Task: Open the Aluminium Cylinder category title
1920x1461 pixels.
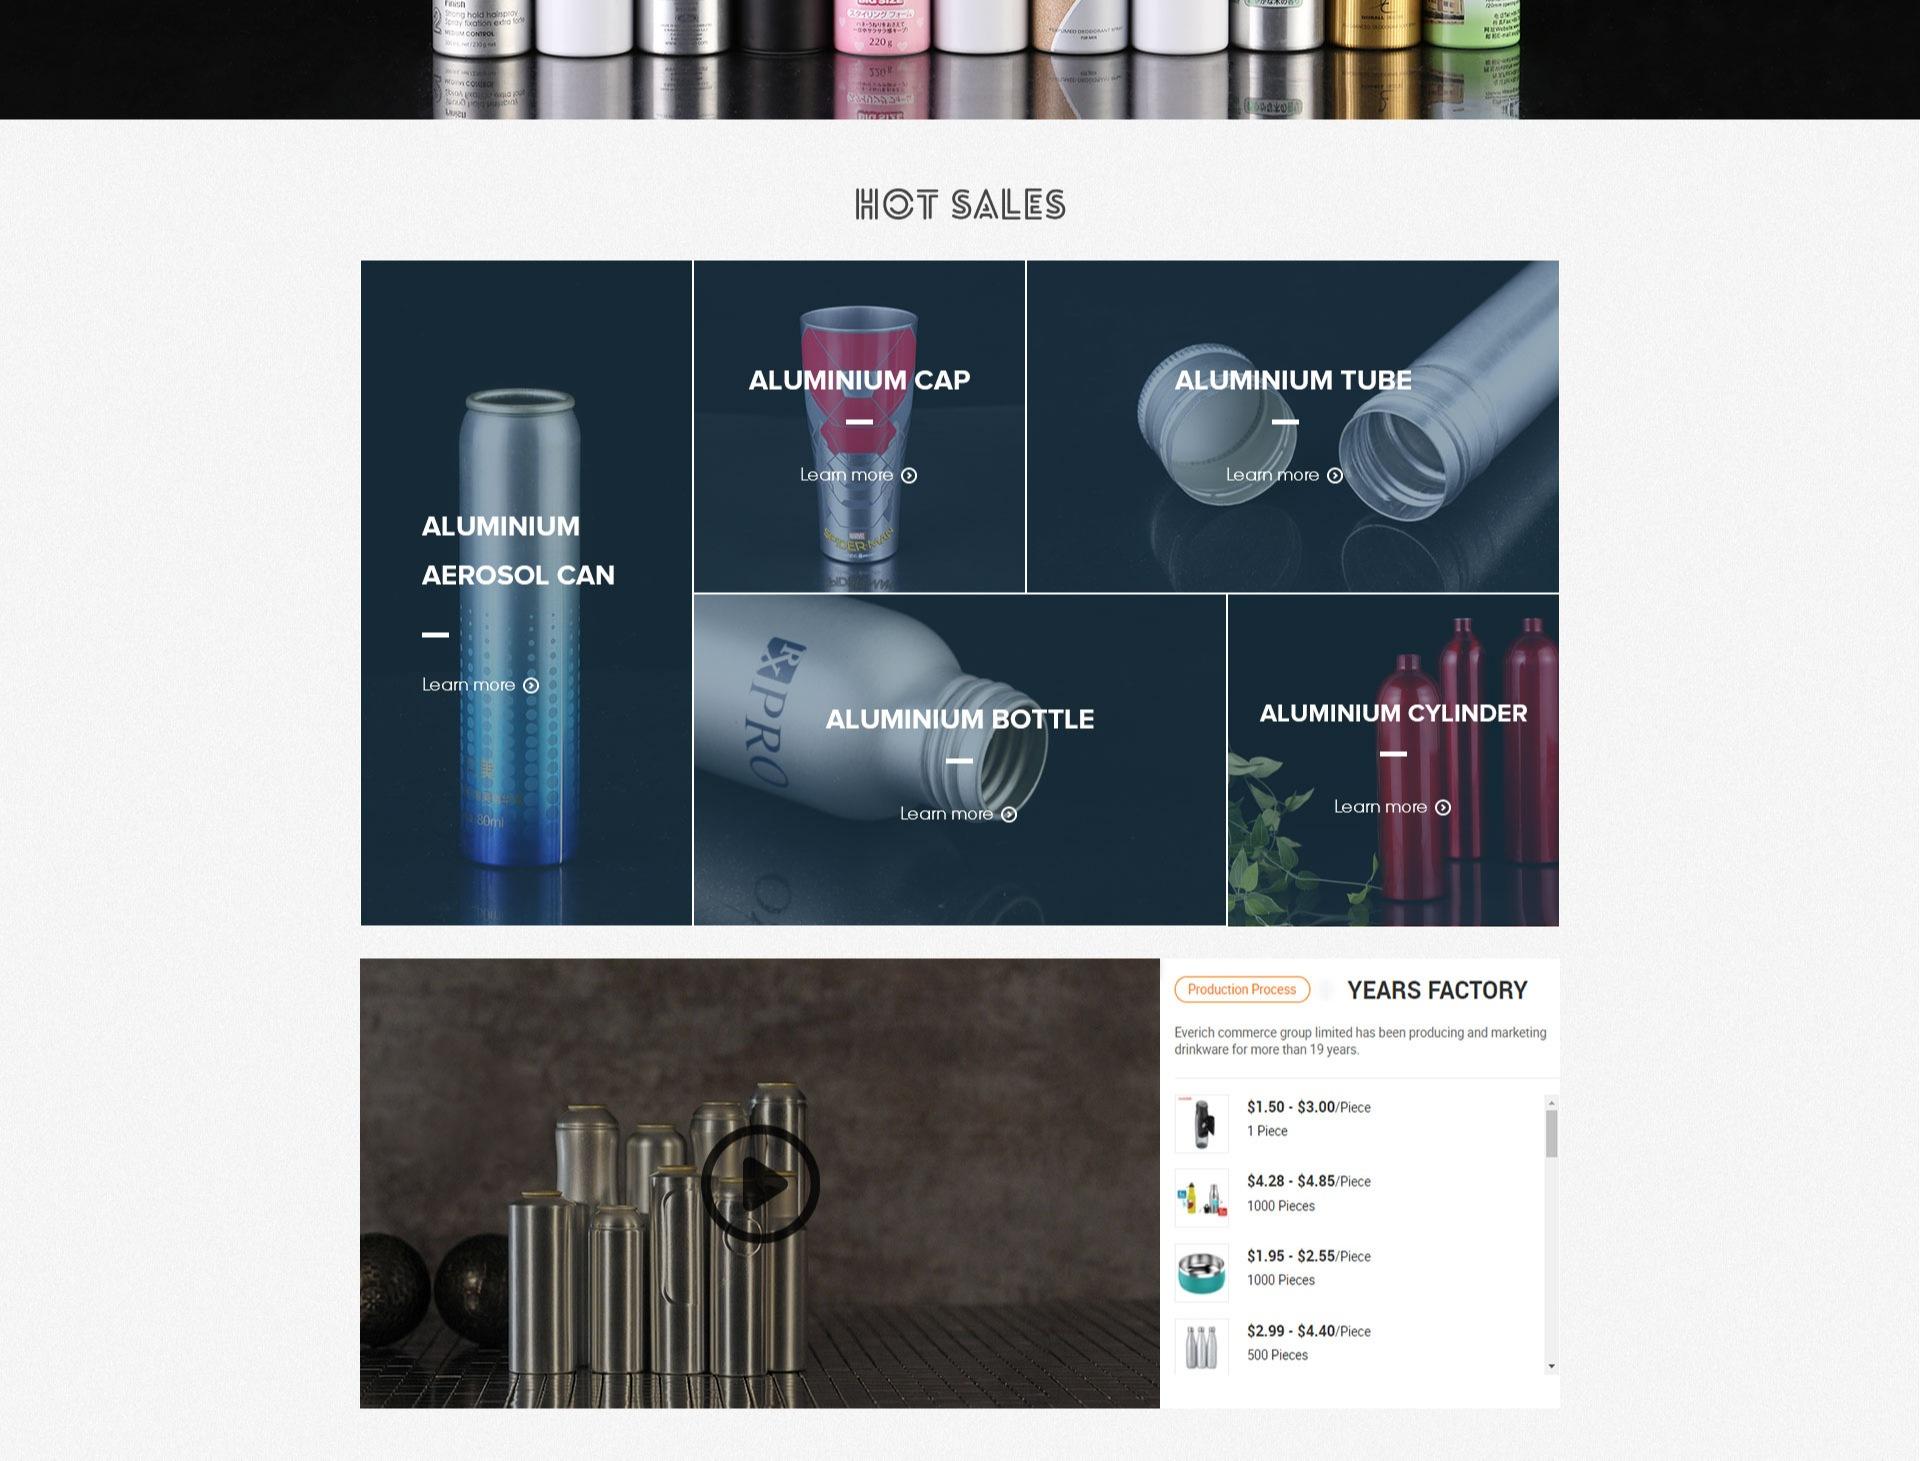Action: [x=1393, y=713]
